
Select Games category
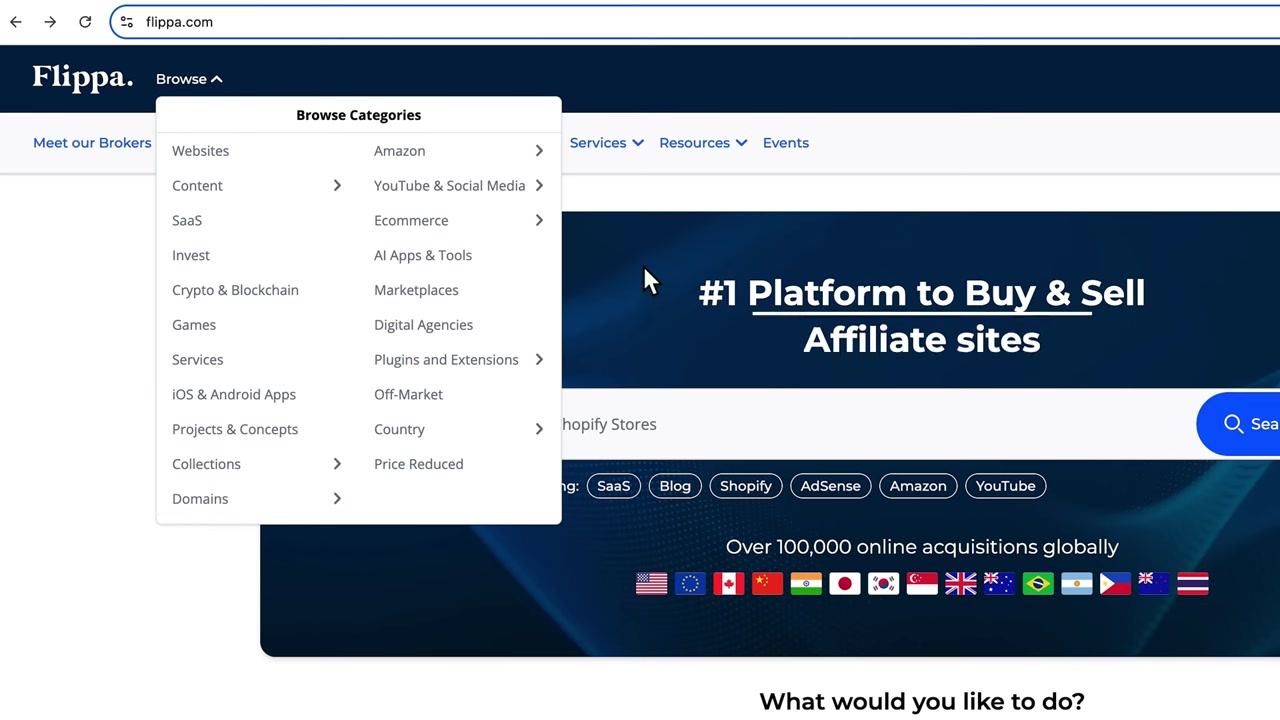click(x=194, y=325)
